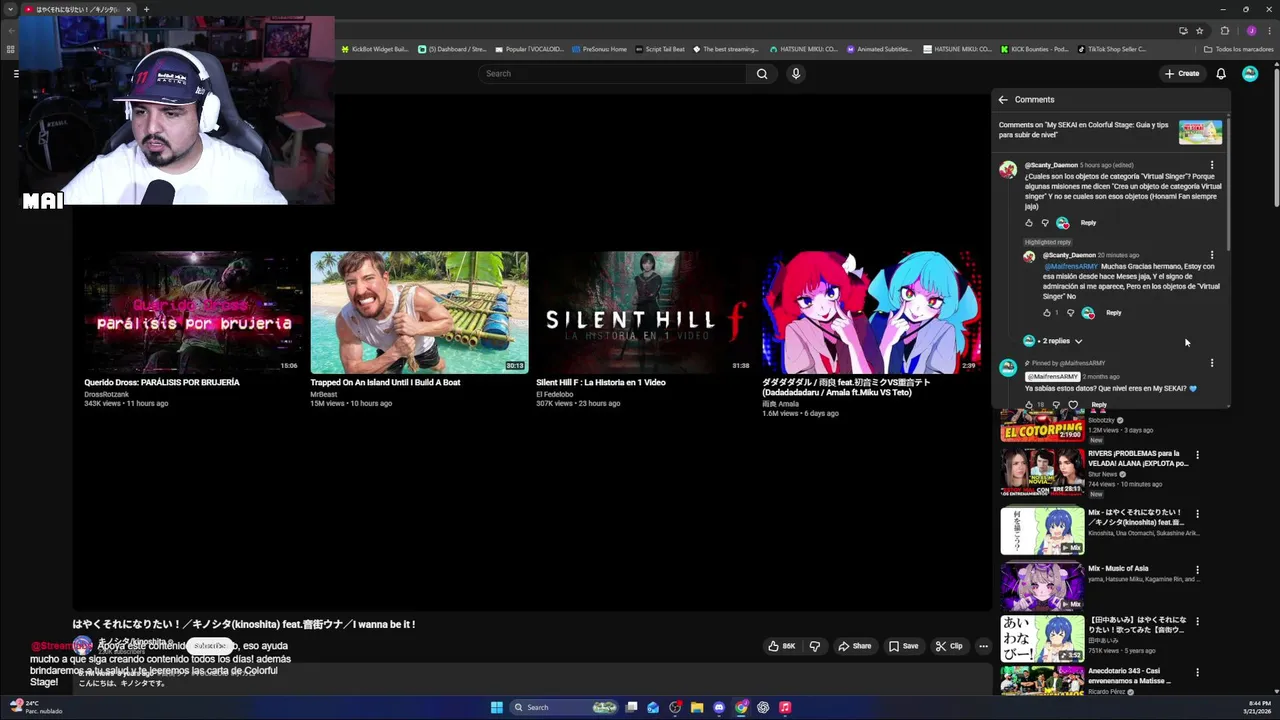This screenshot has width=1280, height=720.
Task: Open Todos los marcadores bookmarks folder
Action: pos(1238,49)
